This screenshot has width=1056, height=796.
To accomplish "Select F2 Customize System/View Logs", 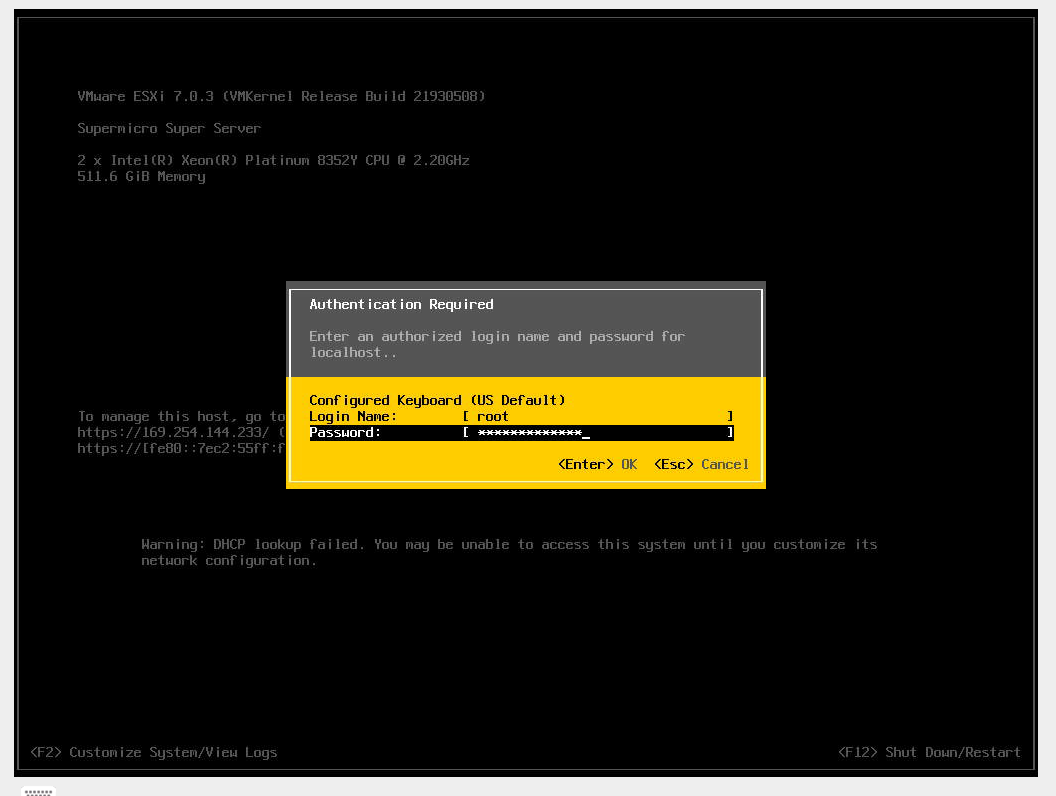I will (x=154, y=752).
